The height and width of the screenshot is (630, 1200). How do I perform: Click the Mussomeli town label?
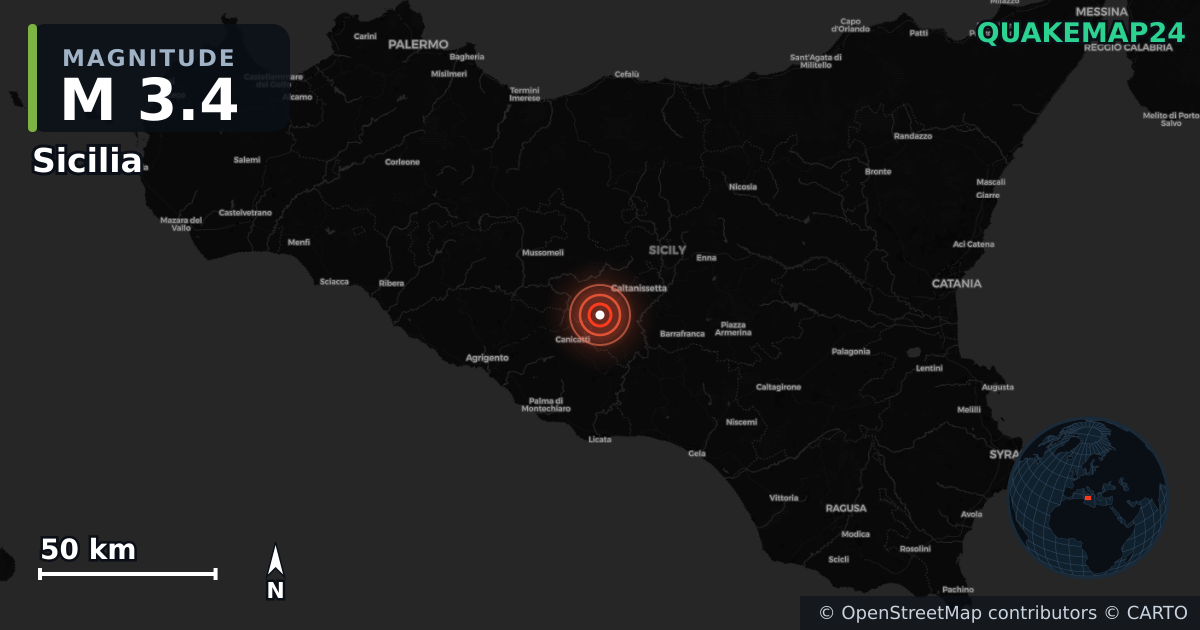(x=543, y=253)
